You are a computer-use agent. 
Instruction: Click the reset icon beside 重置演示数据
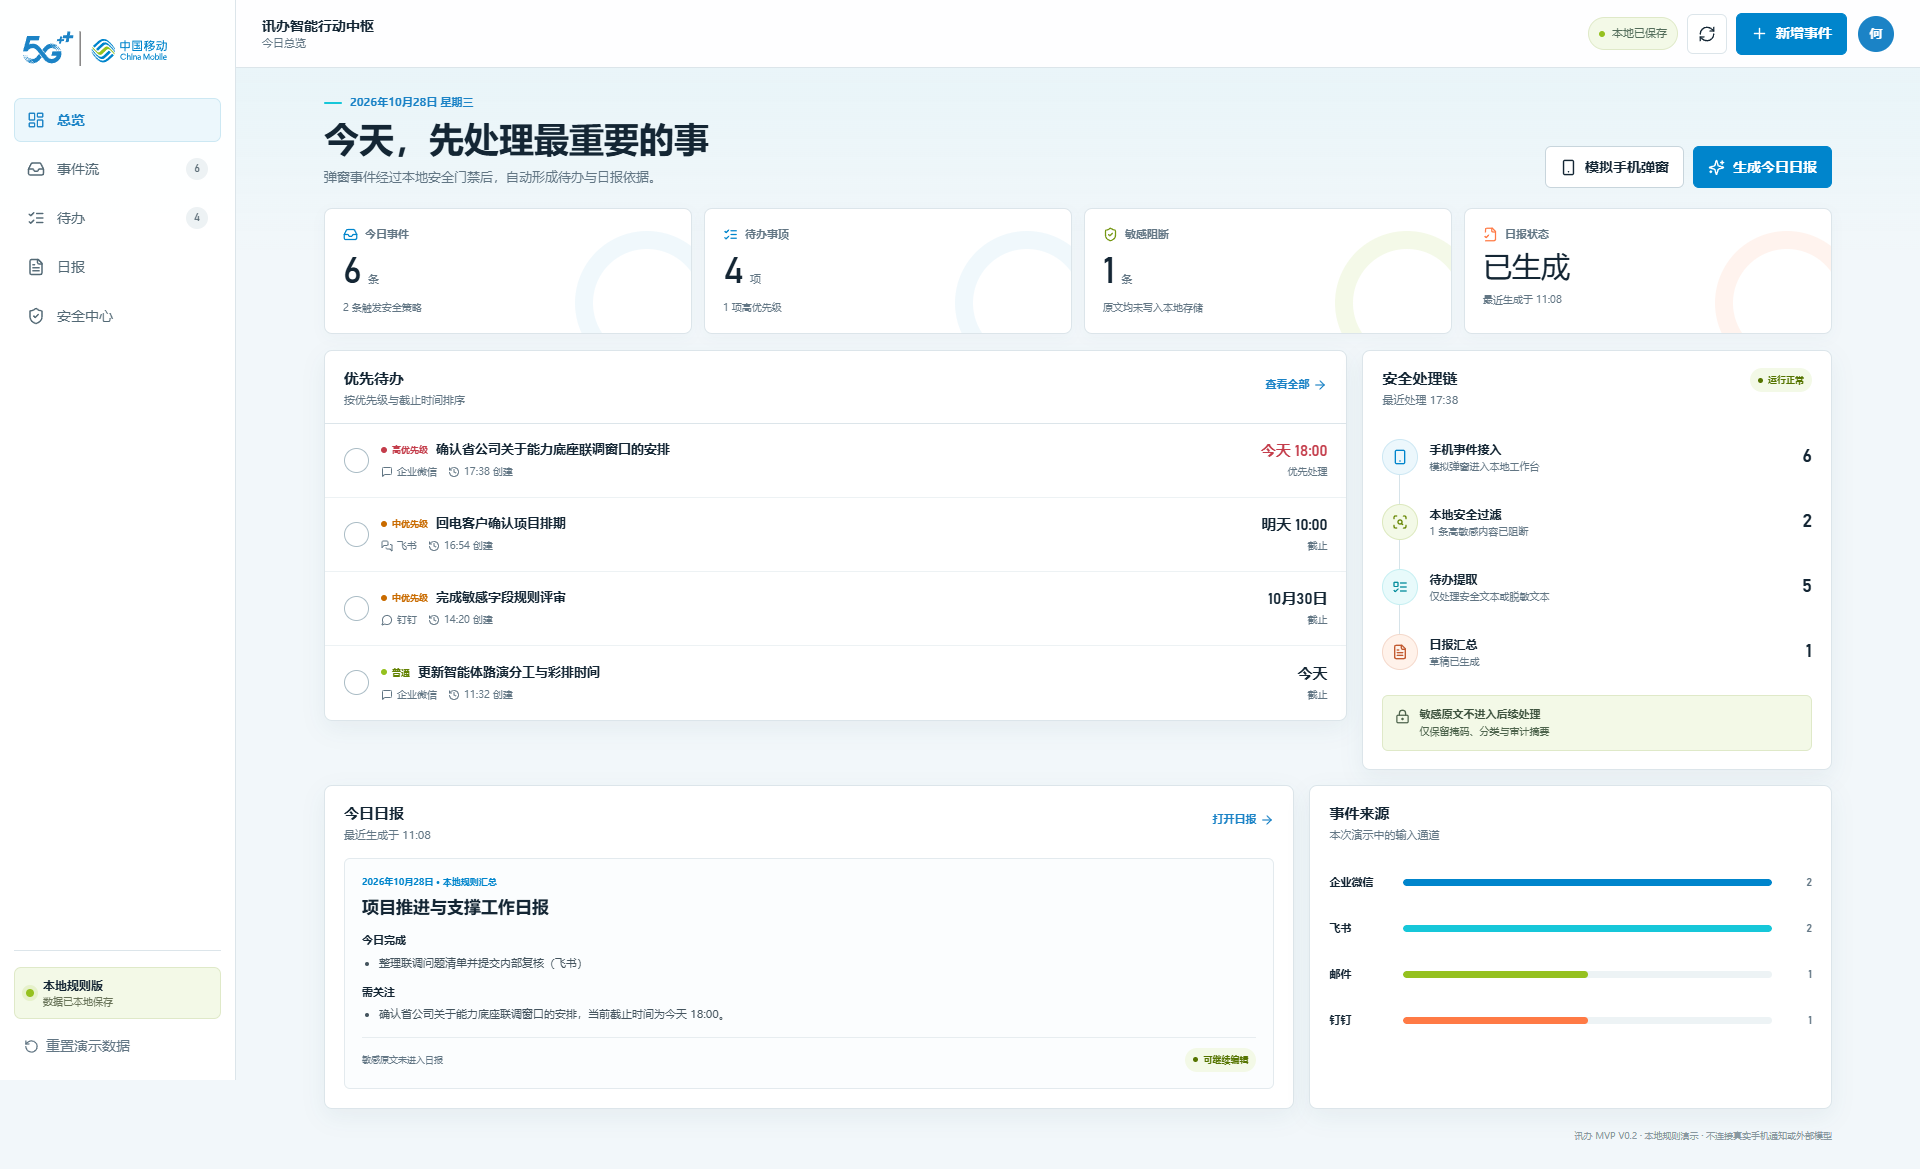coord(31,1046)
